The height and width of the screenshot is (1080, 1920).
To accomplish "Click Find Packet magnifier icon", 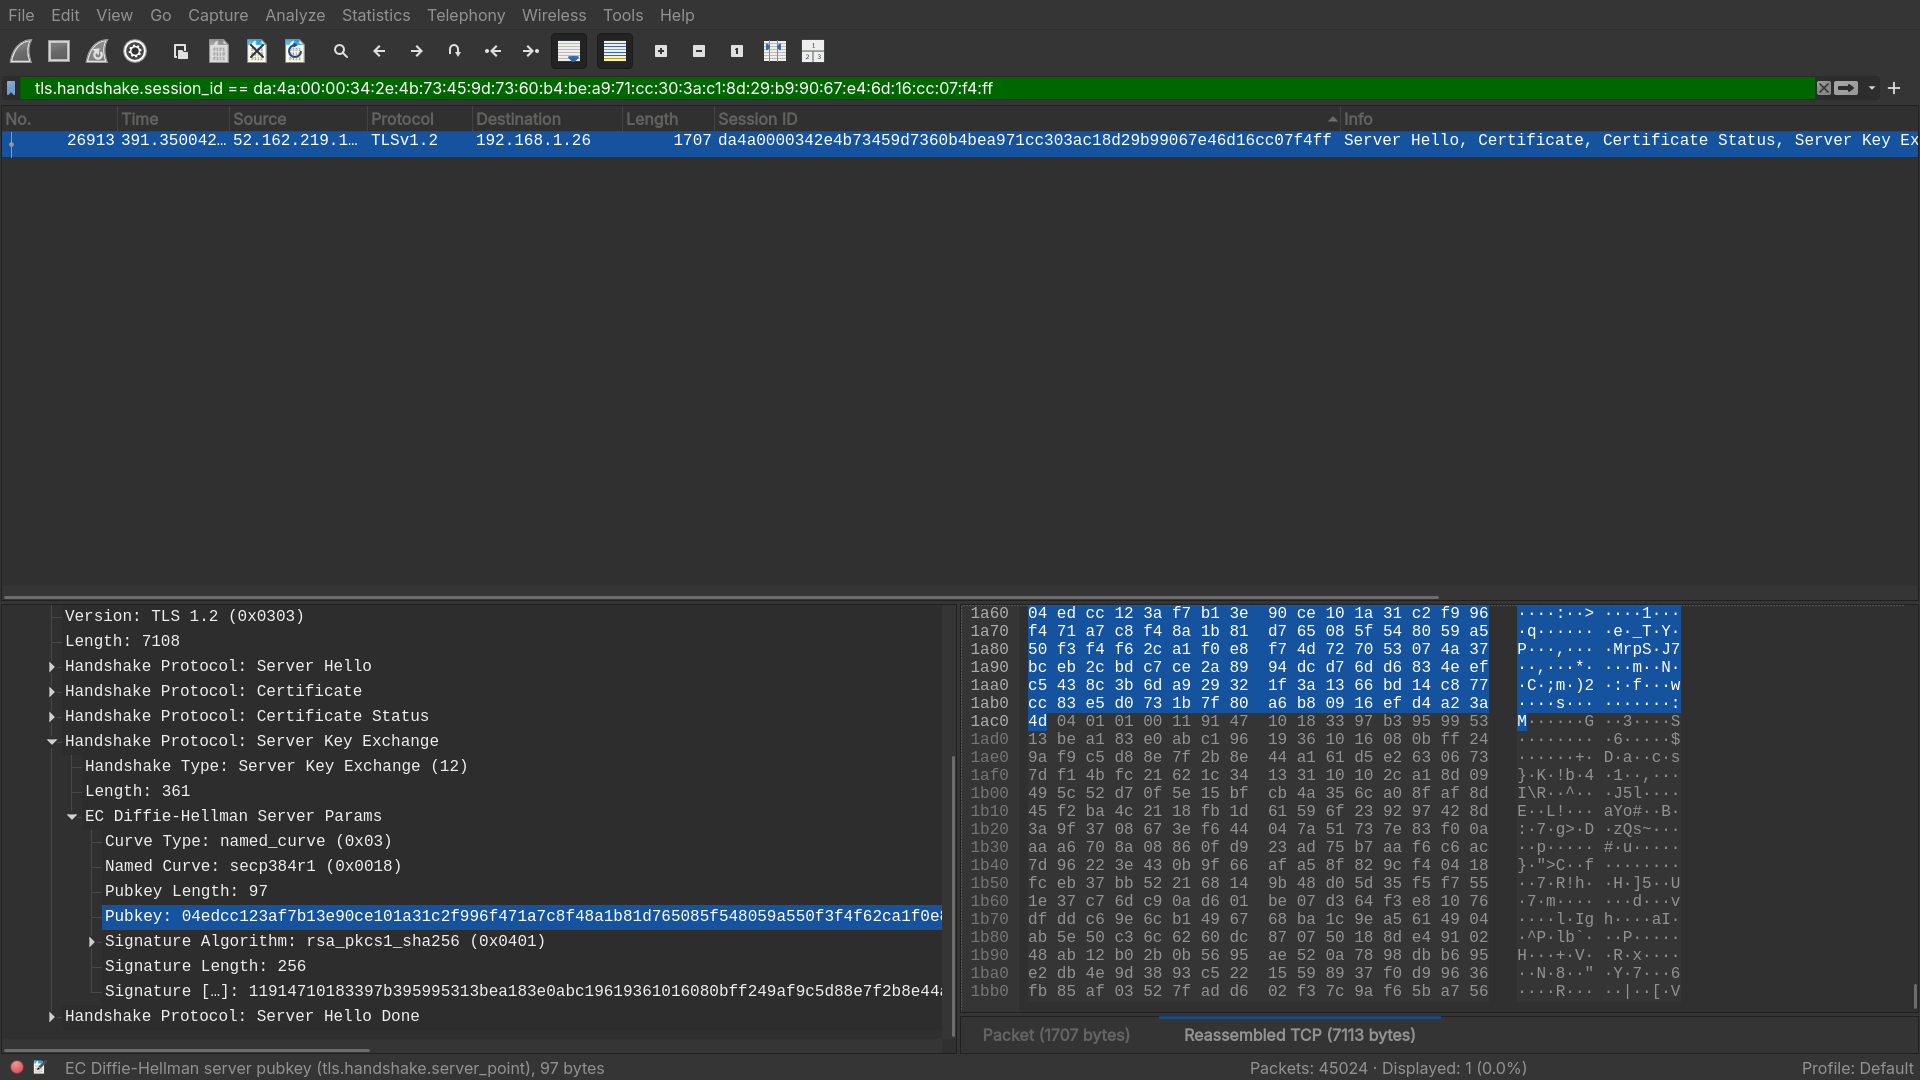I will [341, 51].
